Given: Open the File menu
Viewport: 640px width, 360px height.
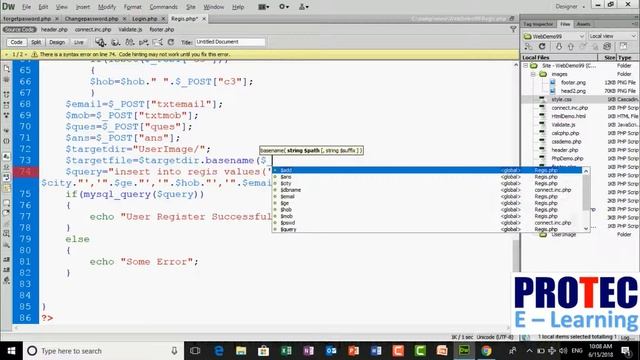Looking at the screenshot, I should point(26,7).
